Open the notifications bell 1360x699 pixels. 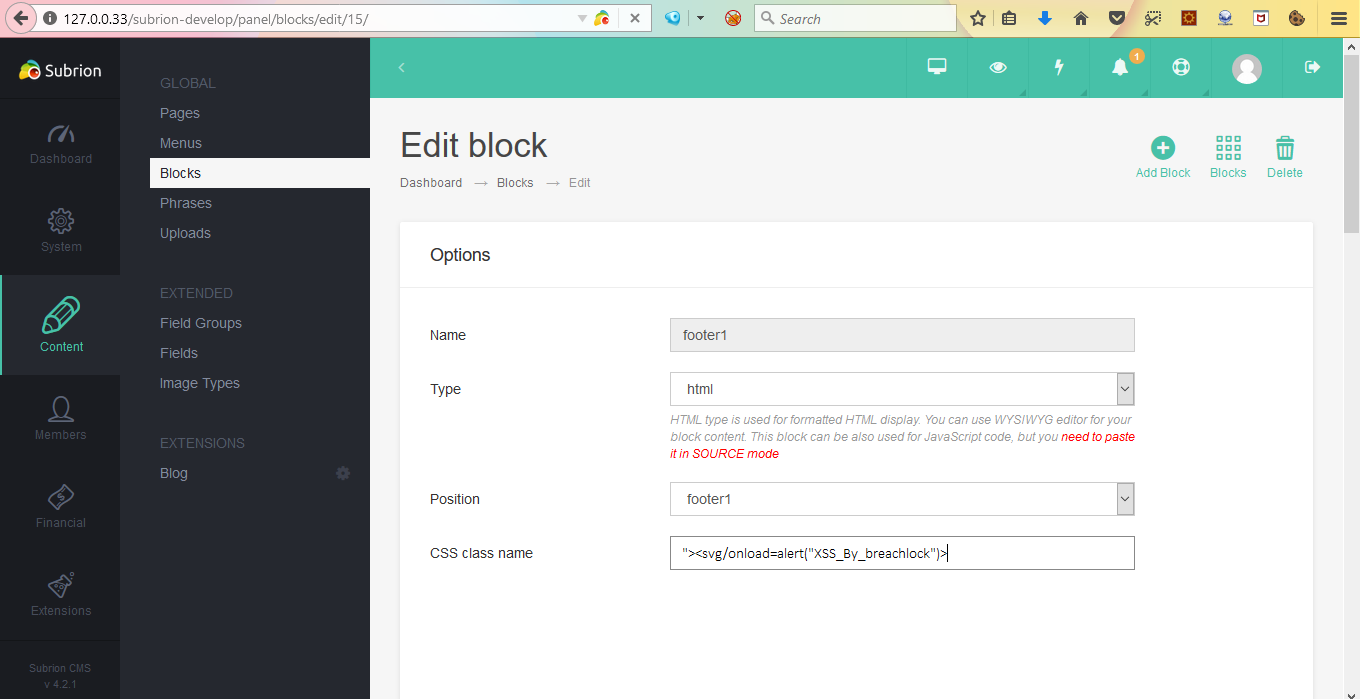tap(1119, 67)
